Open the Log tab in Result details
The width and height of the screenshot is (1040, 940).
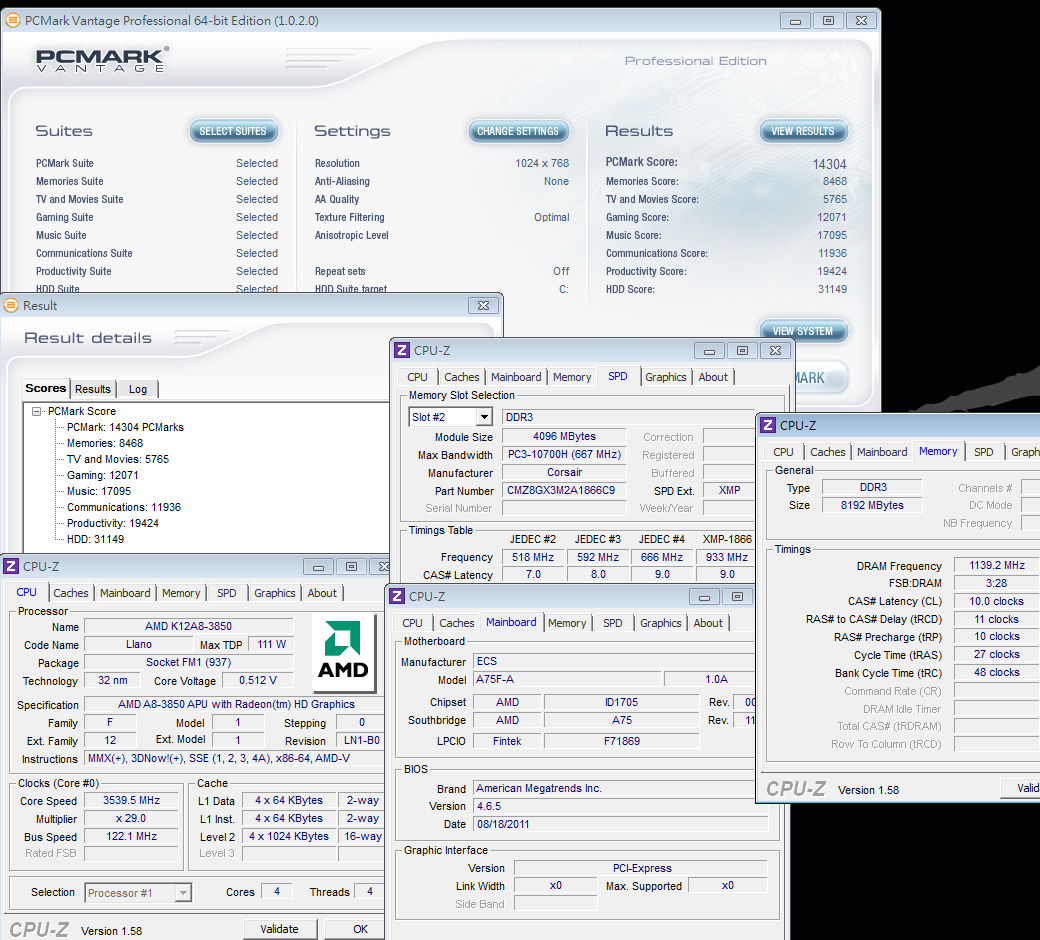[138, 389]
